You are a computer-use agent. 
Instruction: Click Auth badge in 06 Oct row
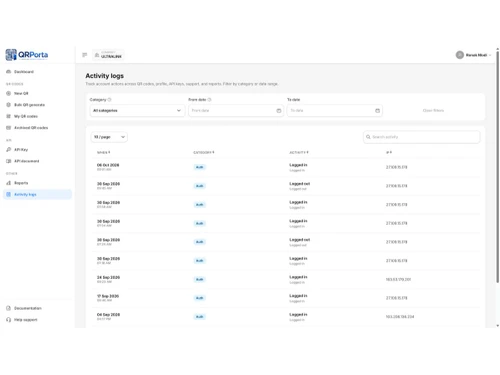[x=200, y=167]
